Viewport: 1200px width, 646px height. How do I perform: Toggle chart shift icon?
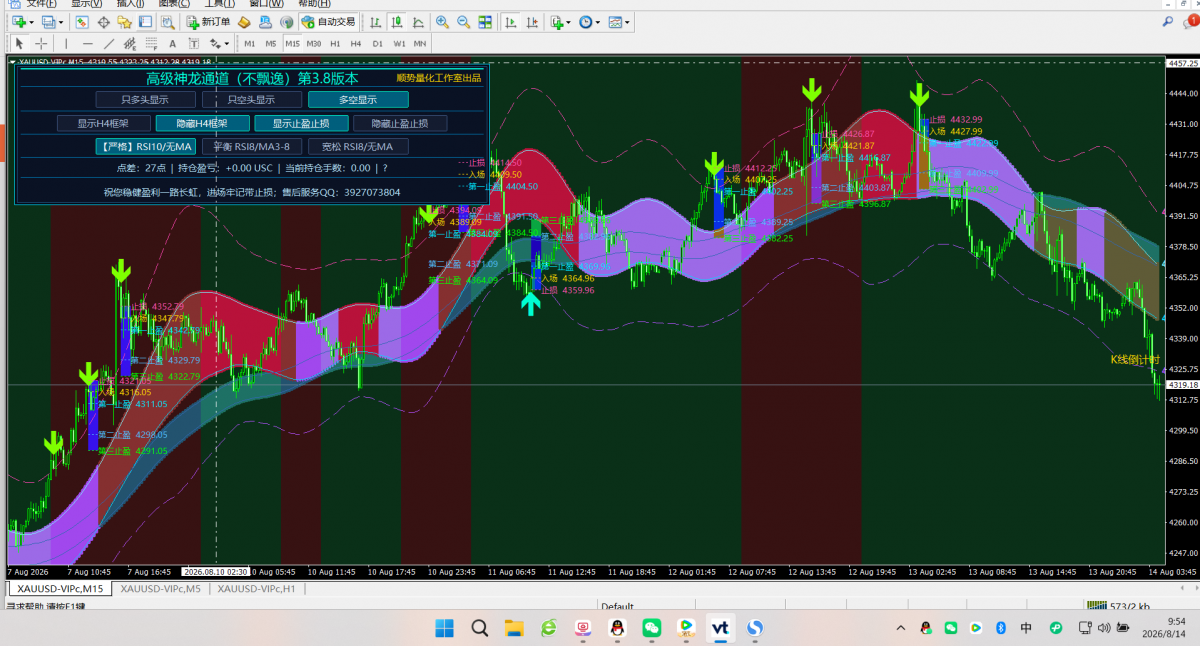(x=531, y=22)
